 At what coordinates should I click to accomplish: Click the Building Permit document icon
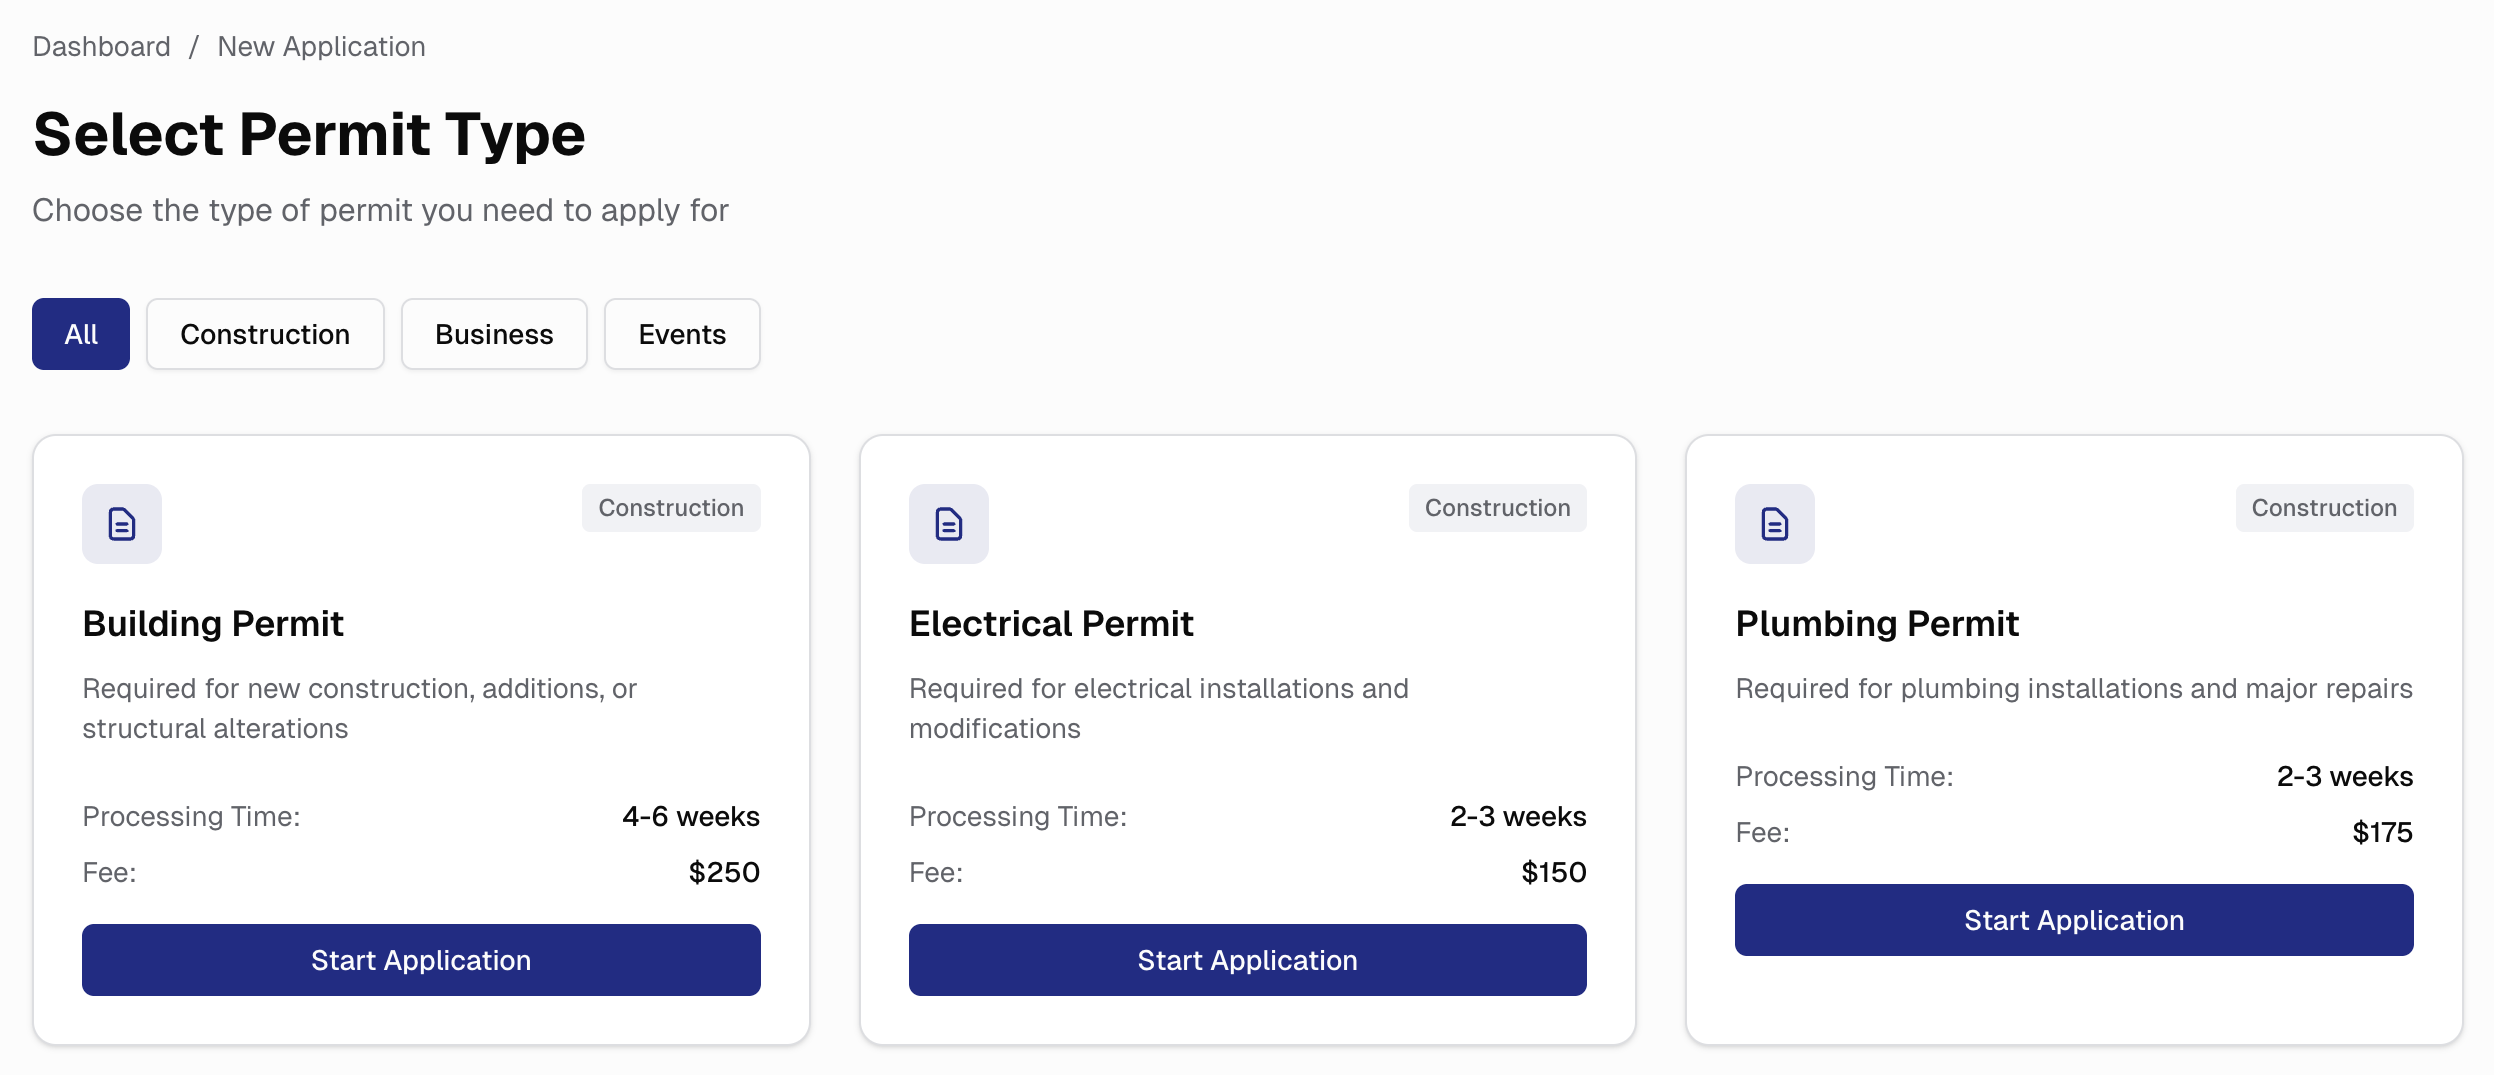pyautogui.click(x=121, y=524)
